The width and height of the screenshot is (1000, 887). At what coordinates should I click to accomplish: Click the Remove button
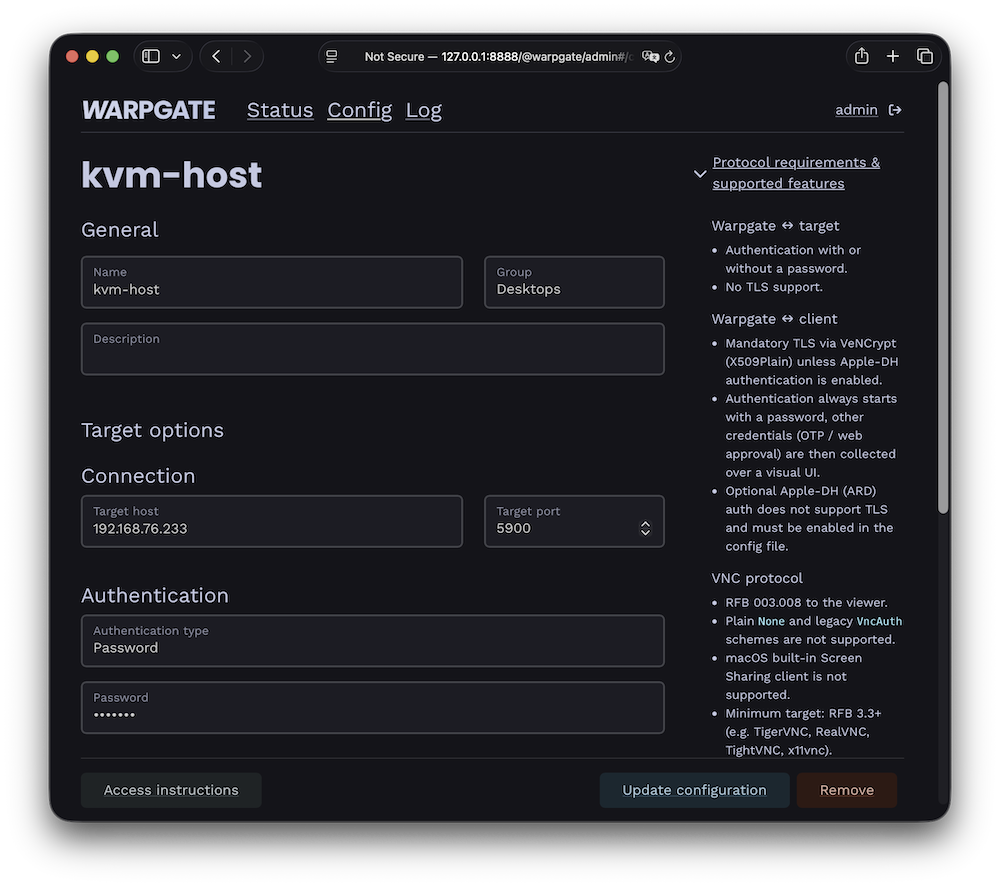[x=846, y=790]
